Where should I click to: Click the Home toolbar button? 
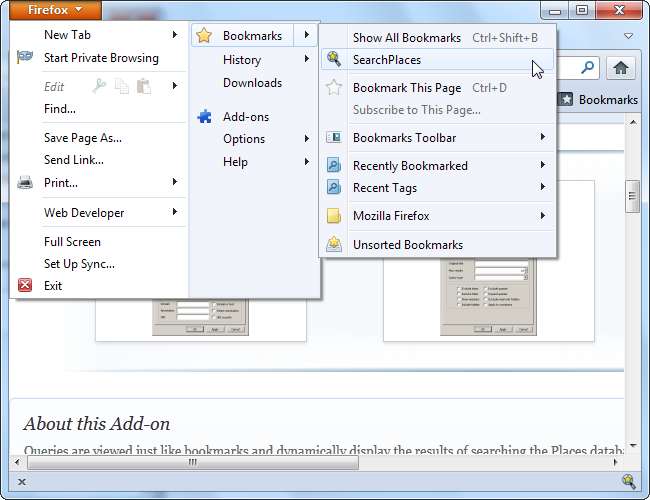(x=621, y=68)
